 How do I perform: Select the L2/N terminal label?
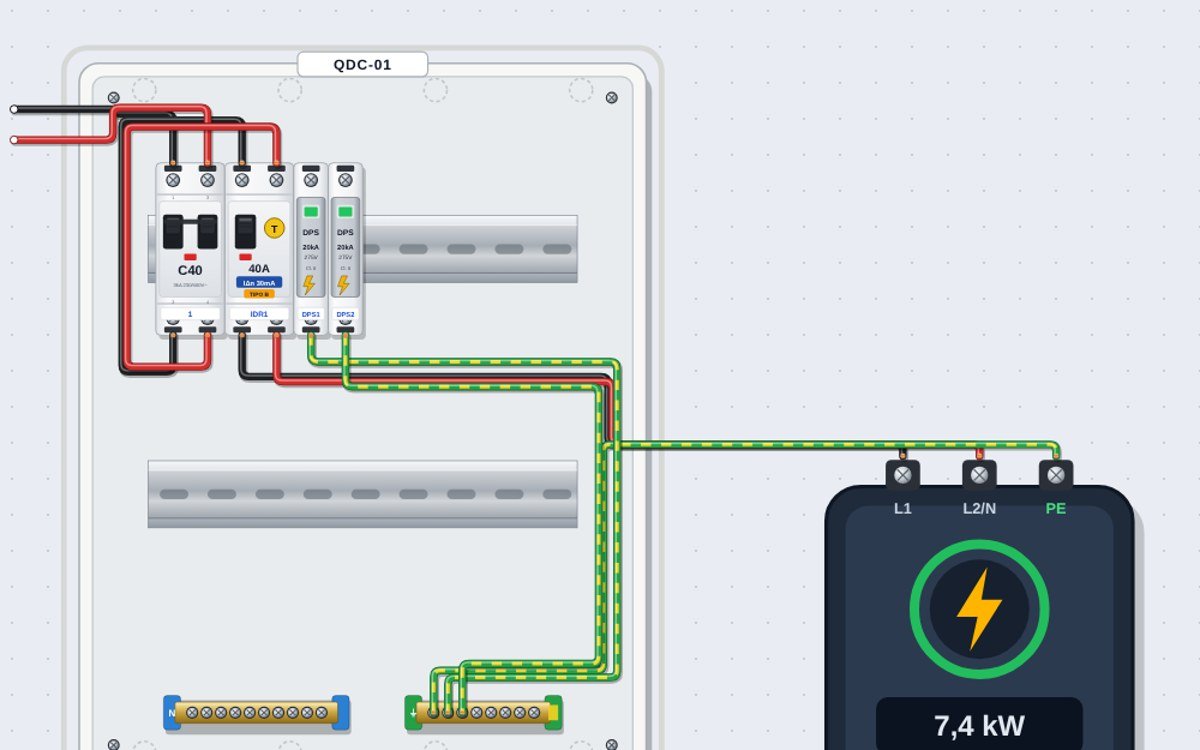[979, 508]
